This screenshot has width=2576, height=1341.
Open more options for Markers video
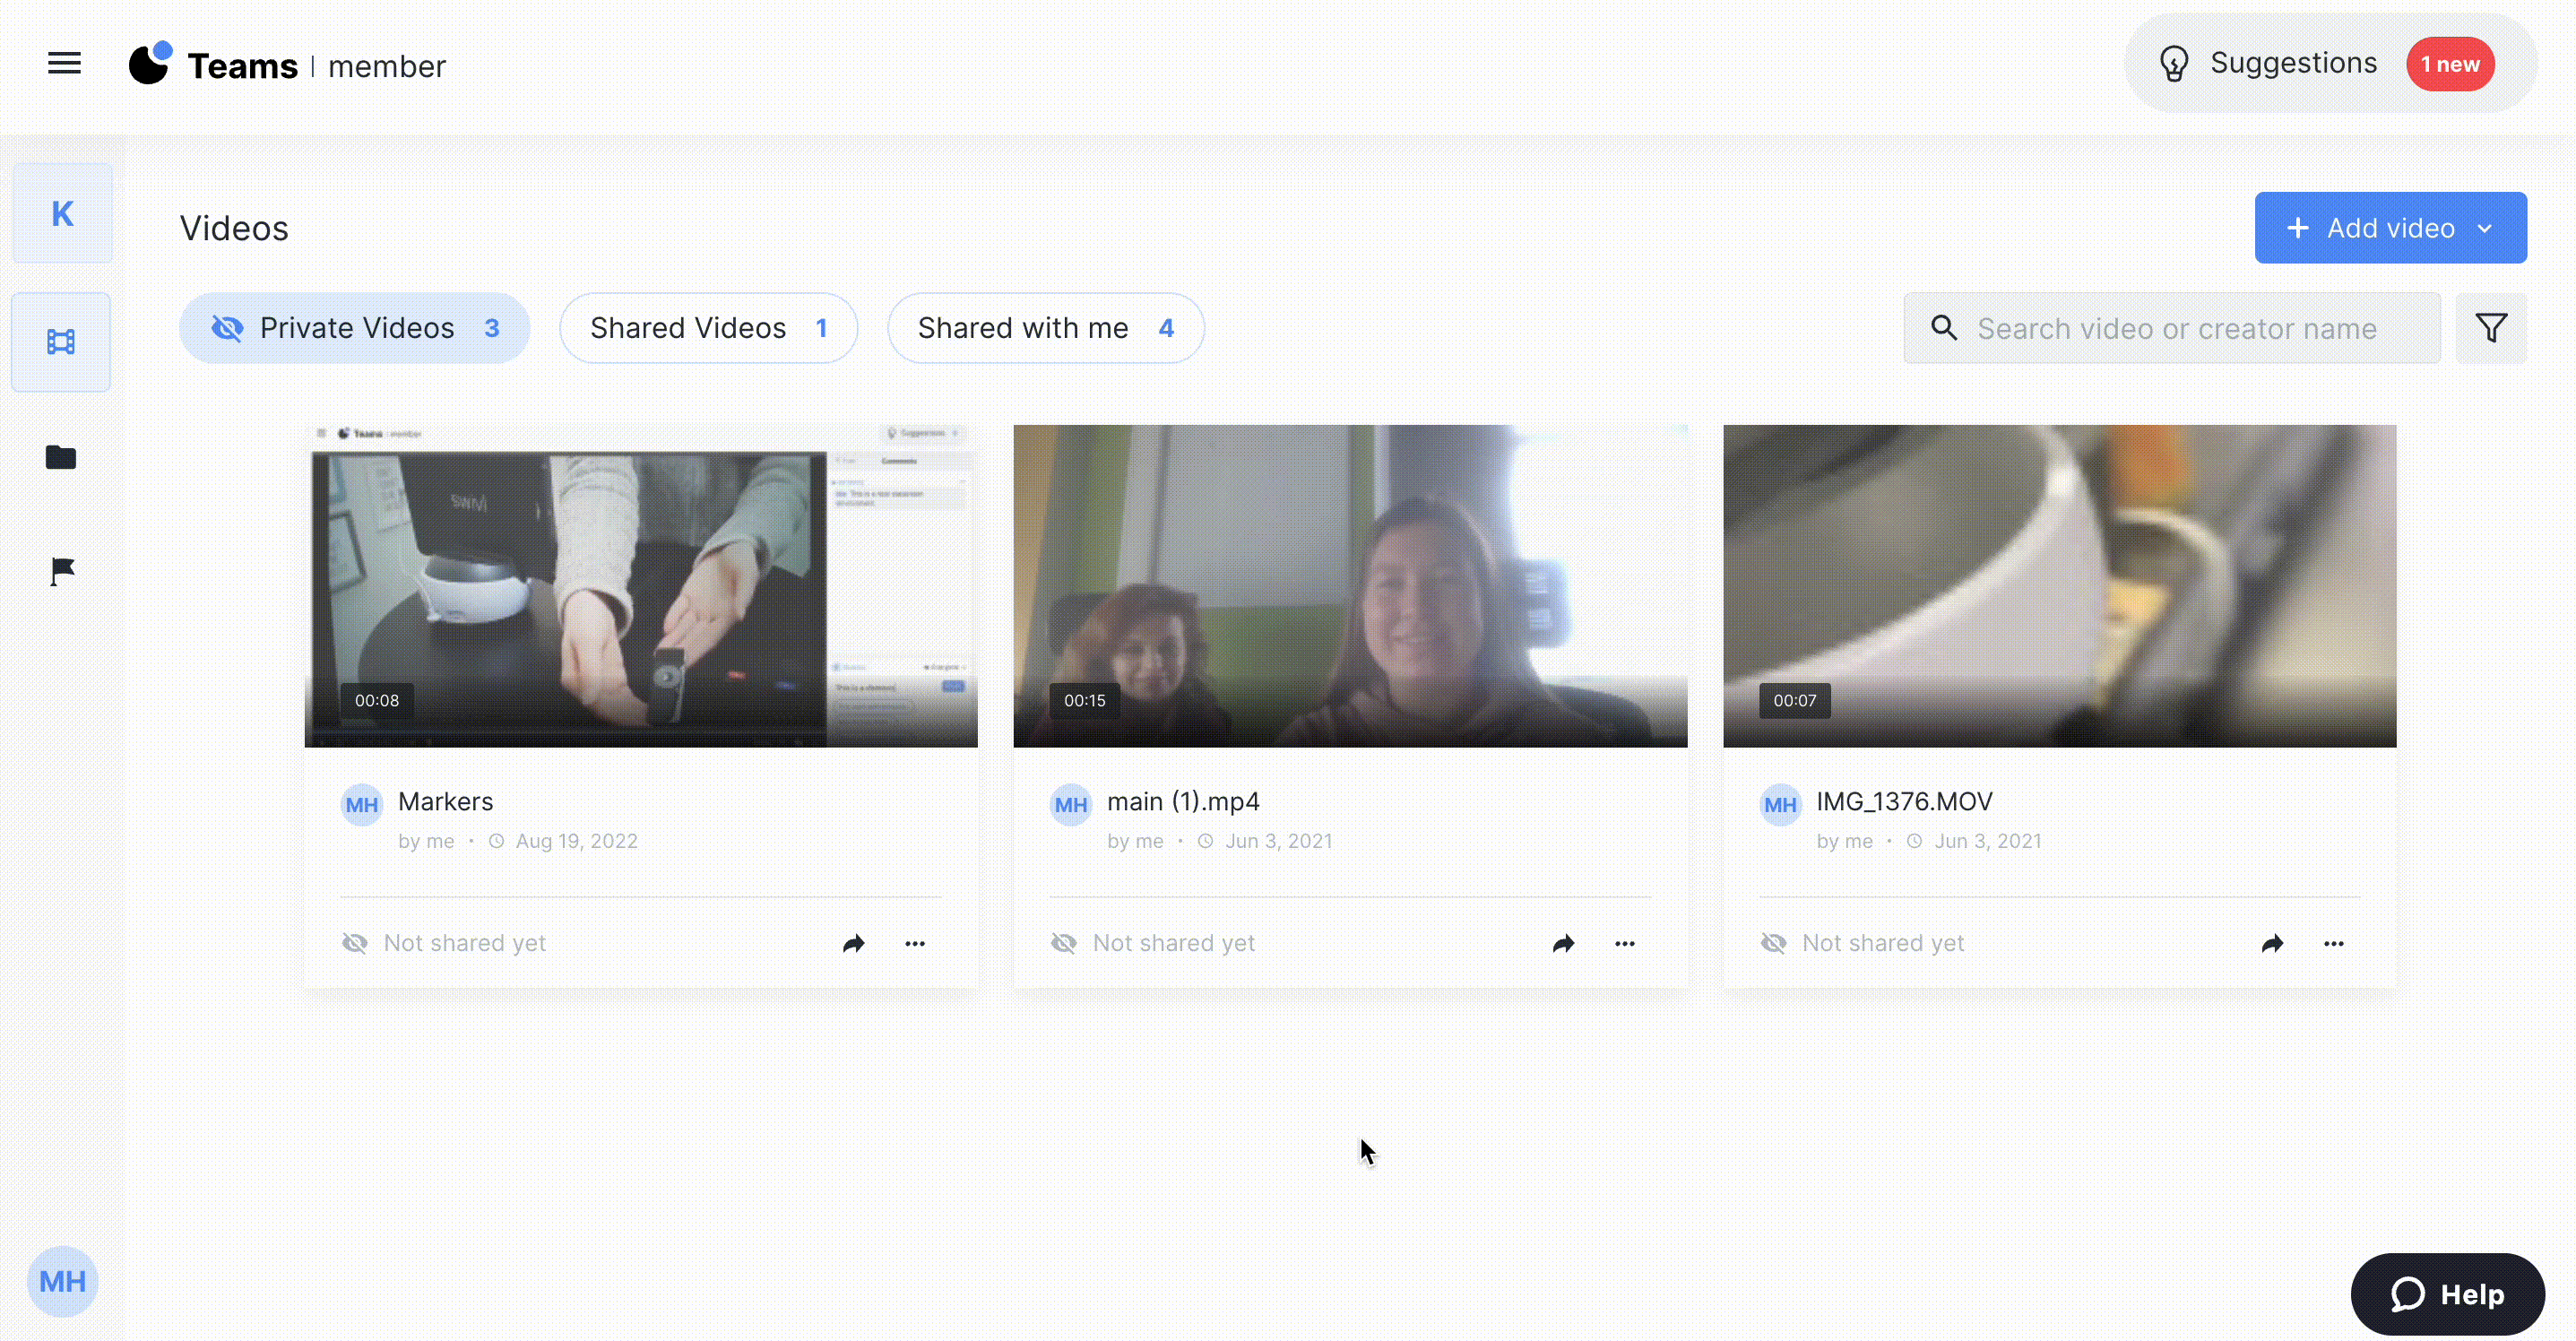[x=915, y=943]
